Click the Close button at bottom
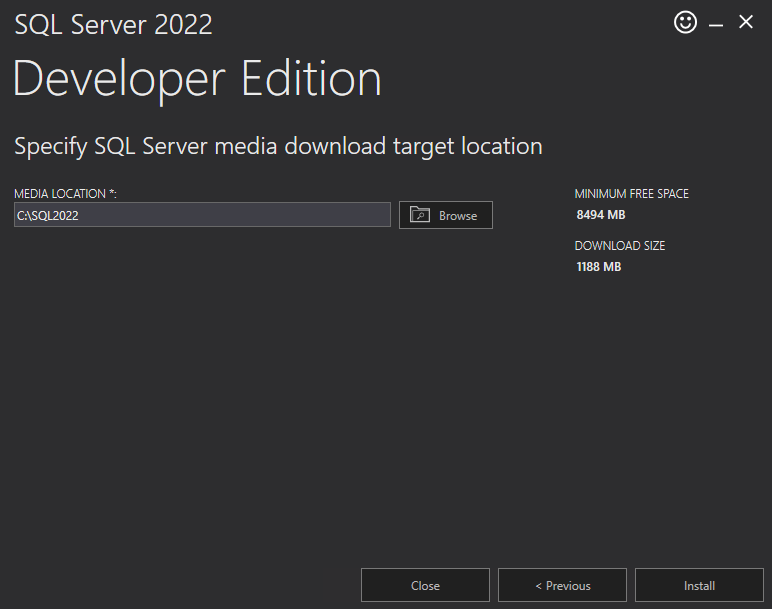This screenshot has width=772, height=609. (425, 585)
